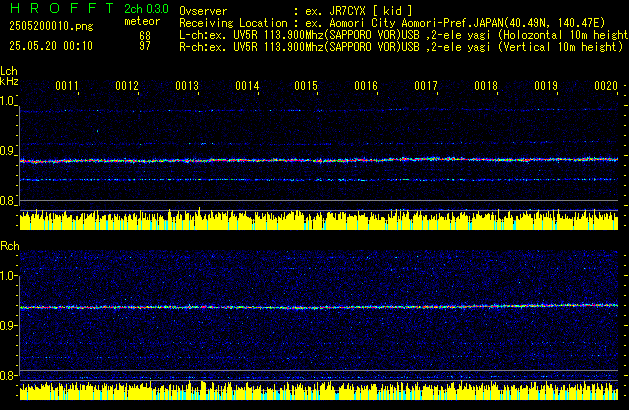The width and height of the screenshot is (629, 410).
Task: Click the Lch 1.0 frequency axis label
Action: point(7,101)
